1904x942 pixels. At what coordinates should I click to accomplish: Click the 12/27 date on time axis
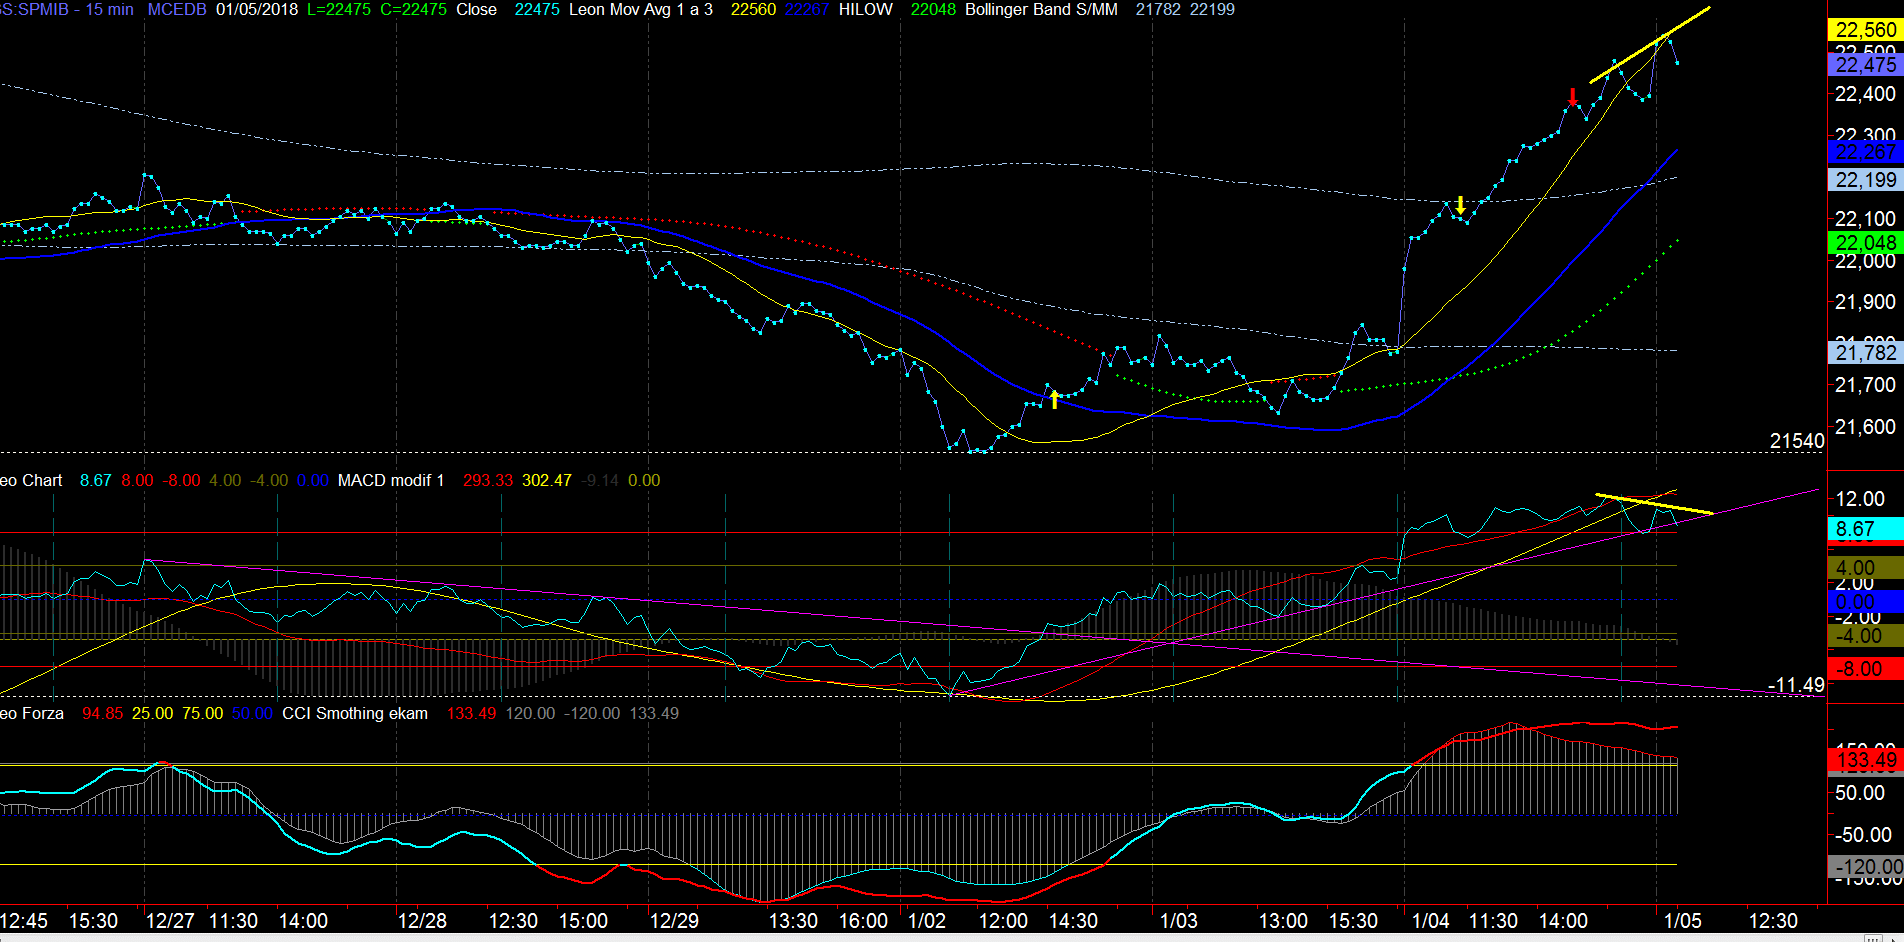170,921
